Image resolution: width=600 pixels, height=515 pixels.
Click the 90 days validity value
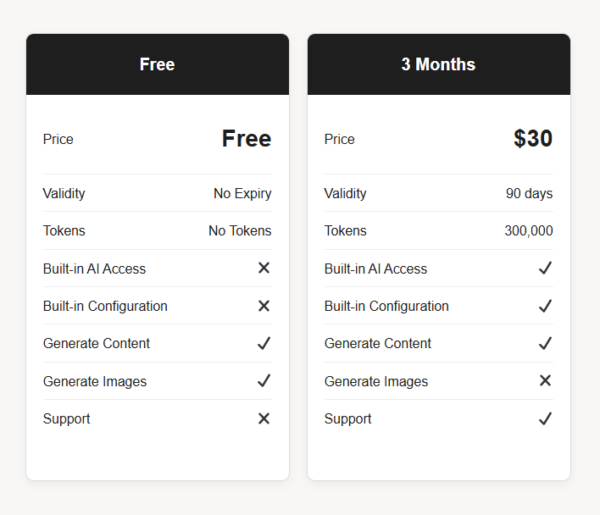pos(529,194)
